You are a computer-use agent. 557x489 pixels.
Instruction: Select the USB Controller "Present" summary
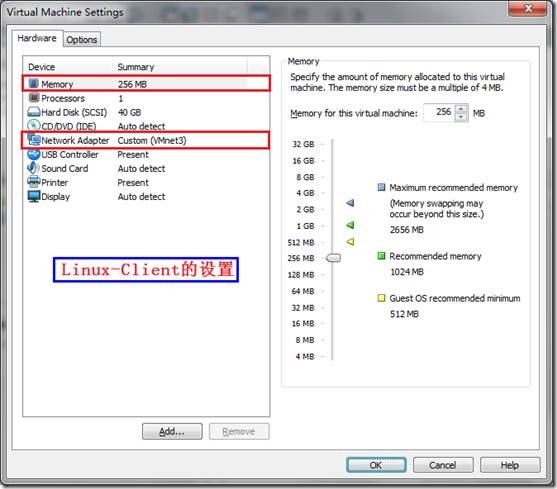133,154
